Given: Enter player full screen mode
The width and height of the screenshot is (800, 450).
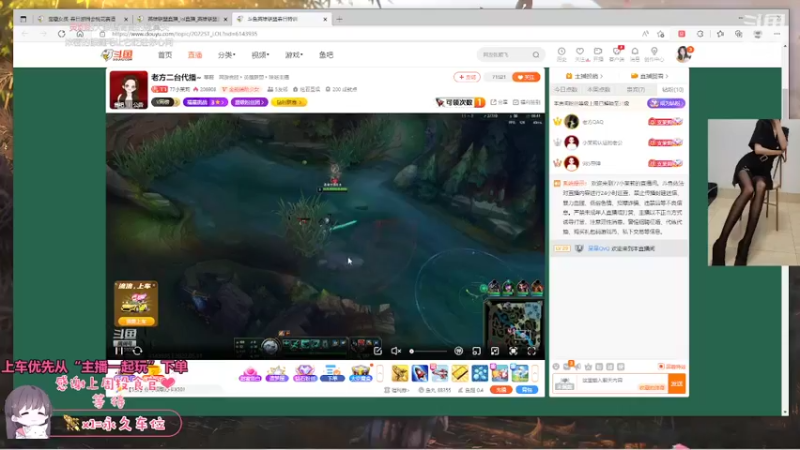Looking at the screenshot, I should [532, 351].
